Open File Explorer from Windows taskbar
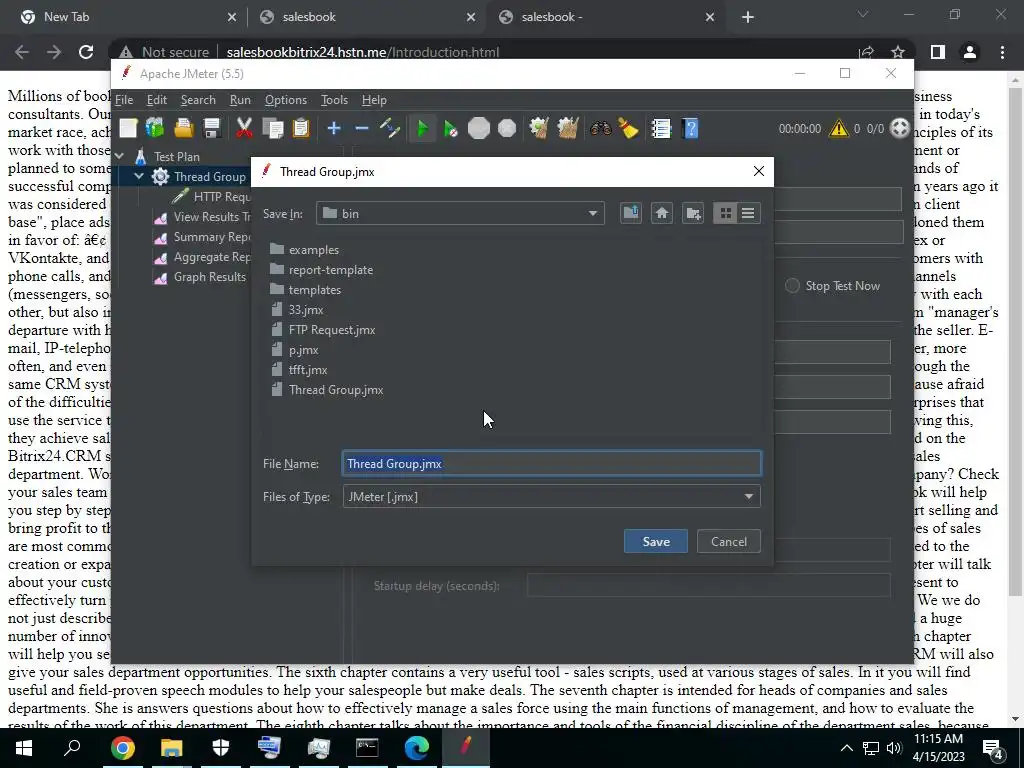Screen dimensions: 1024x768 point(171,748)
